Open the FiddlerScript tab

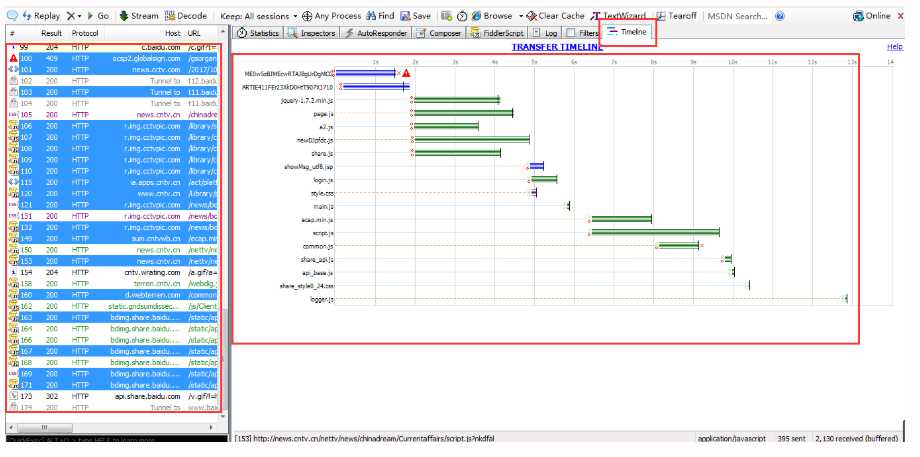tap(497, 33)
